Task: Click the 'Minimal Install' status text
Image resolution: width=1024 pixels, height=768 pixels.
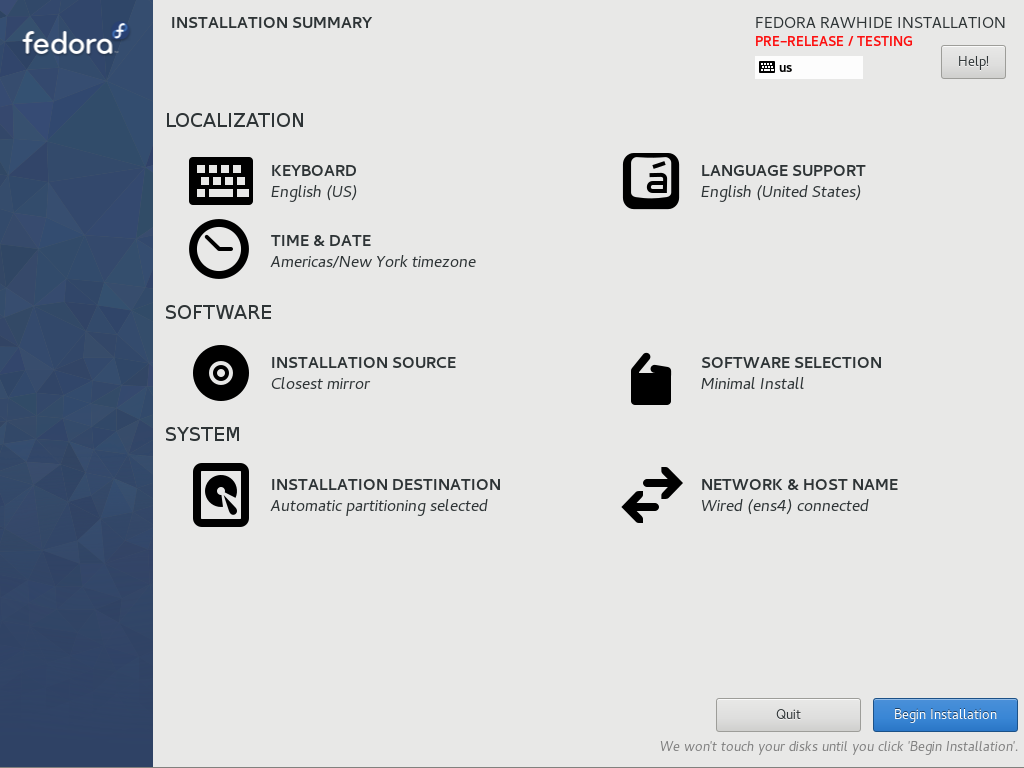Action: pyautogui.click(x=752, y=384)
